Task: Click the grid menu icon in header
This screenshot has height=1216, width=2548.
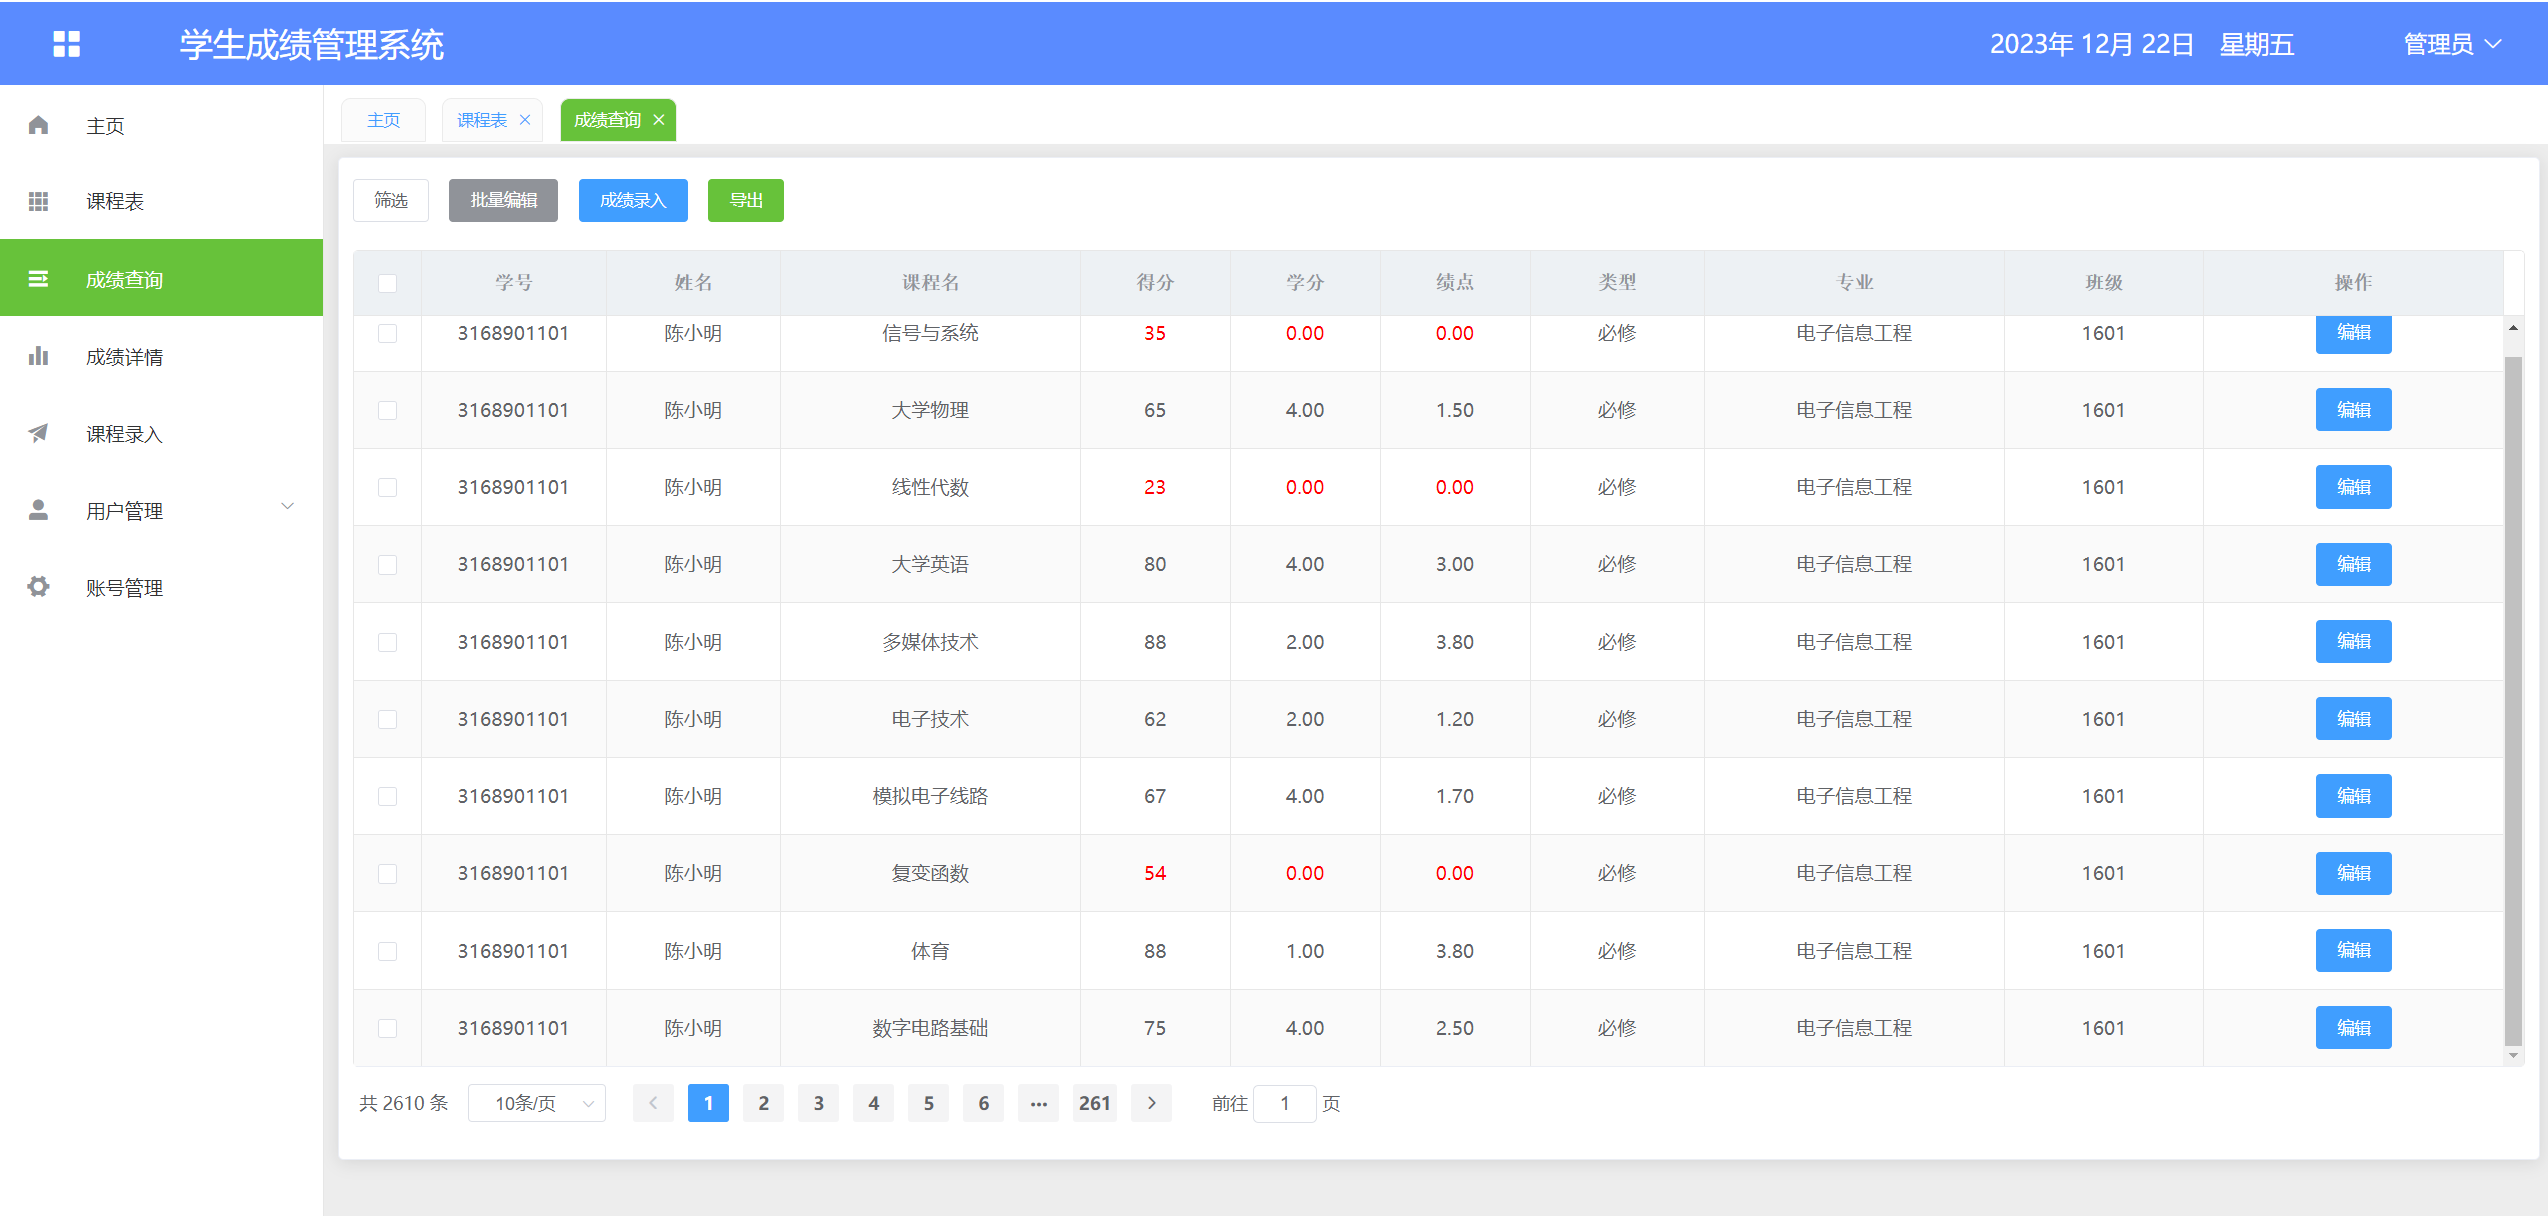Action: point(66,44)
